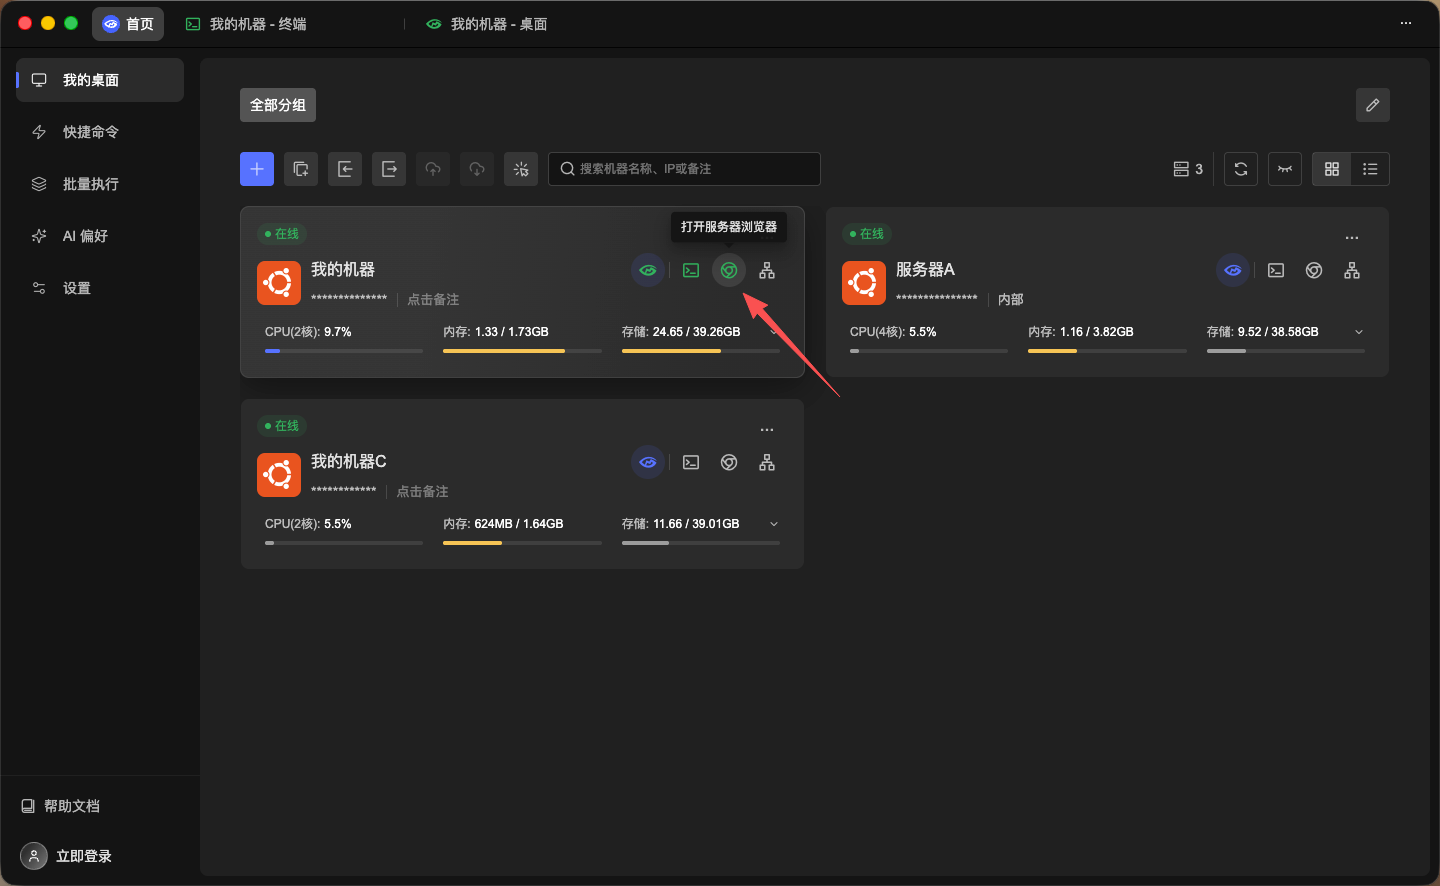Open more options menu on 我的机器C card
The image size is (1440, 886).
[767, 430]
